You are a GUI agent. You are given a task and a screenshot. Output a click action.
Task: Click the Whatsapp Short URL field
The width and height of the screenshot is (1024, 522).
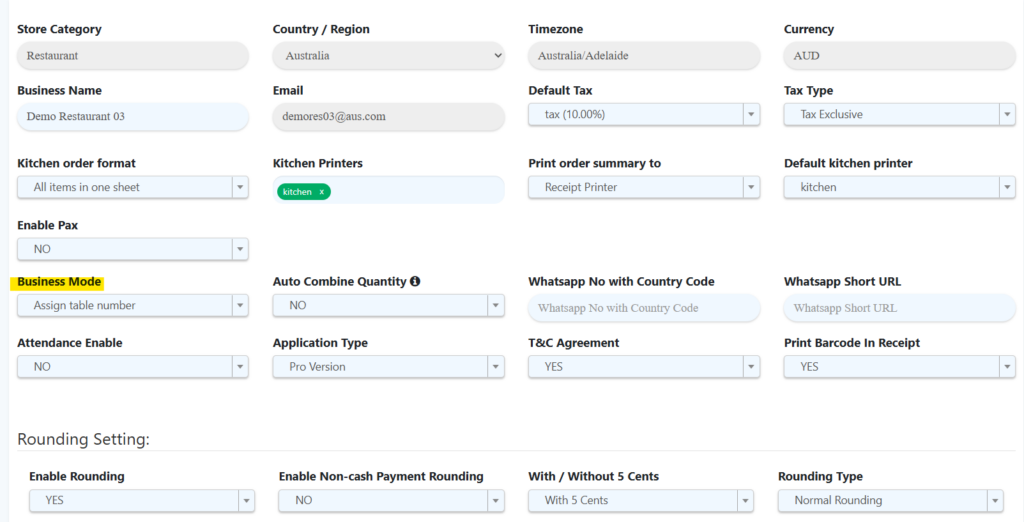899,308
